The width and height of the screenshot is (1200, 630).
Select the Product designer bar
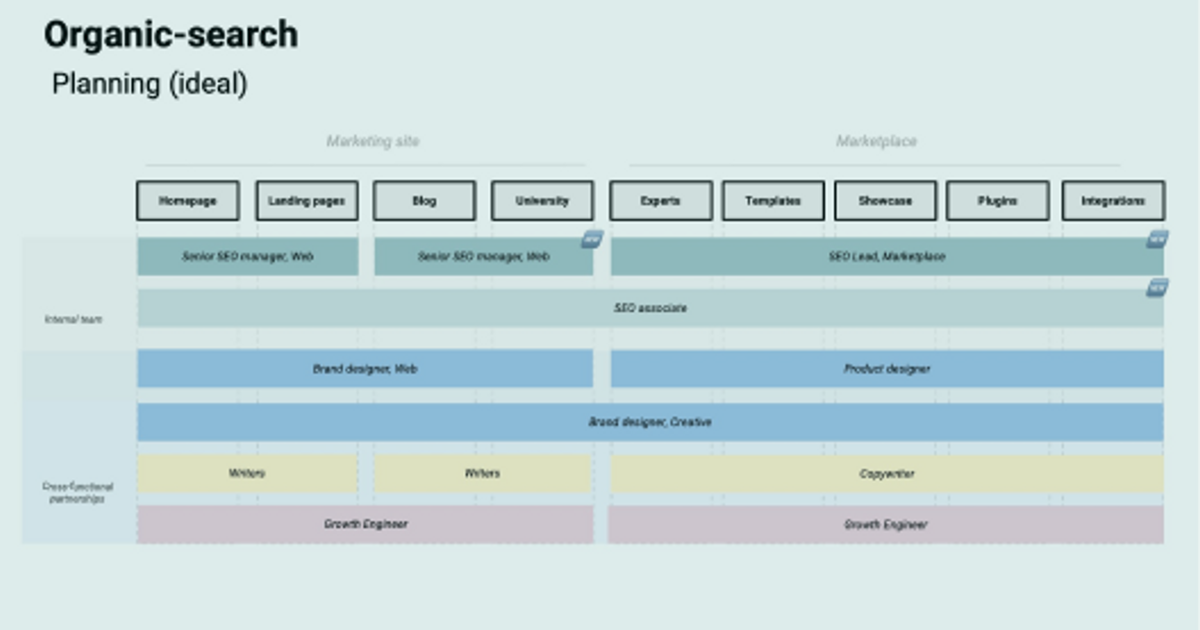click(887, 368)
